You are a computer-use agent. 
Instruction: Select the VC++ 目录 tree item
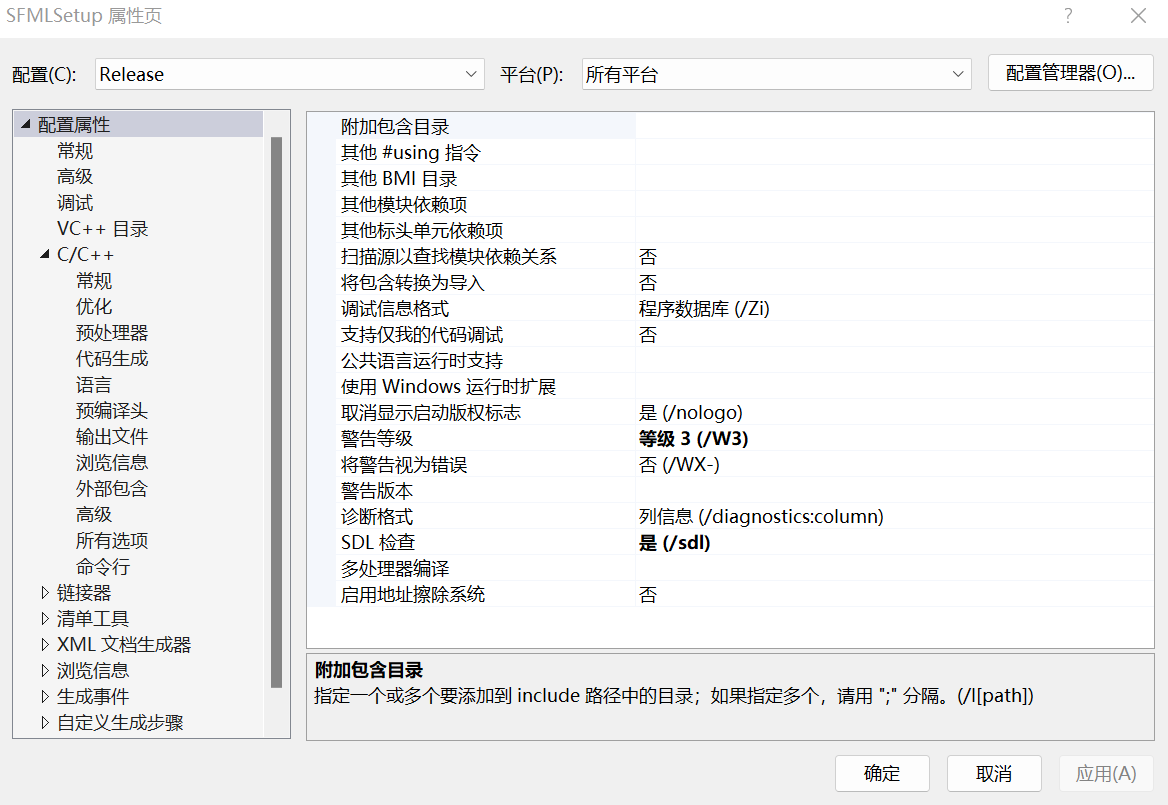pyautogui.click(x=103, y=229)
